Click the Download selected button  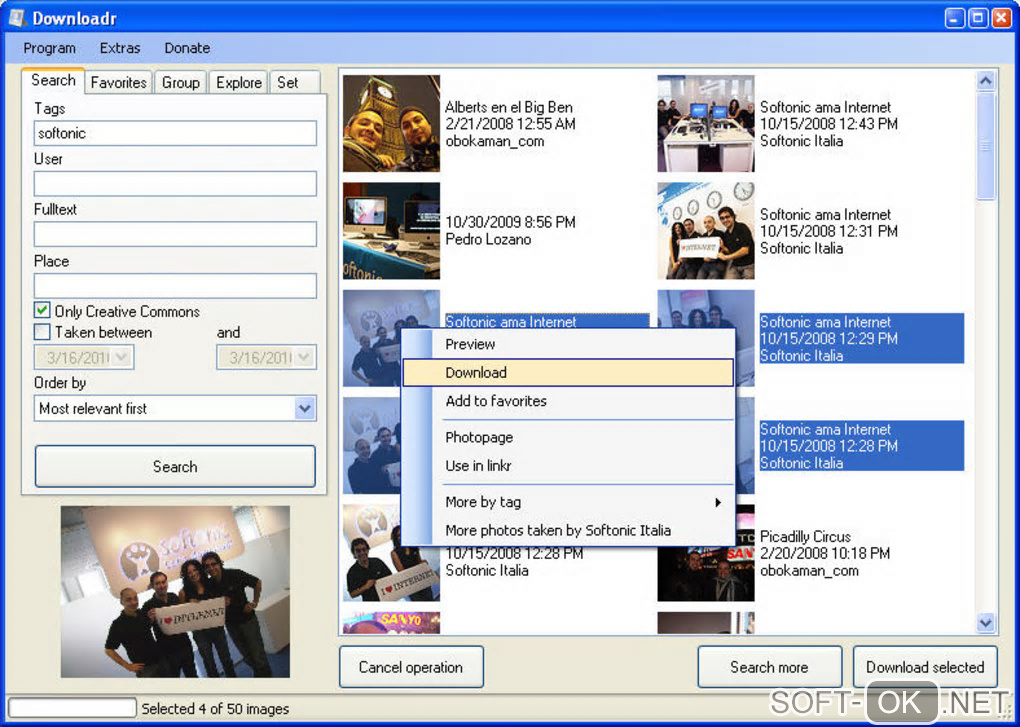tap(925, 667)
